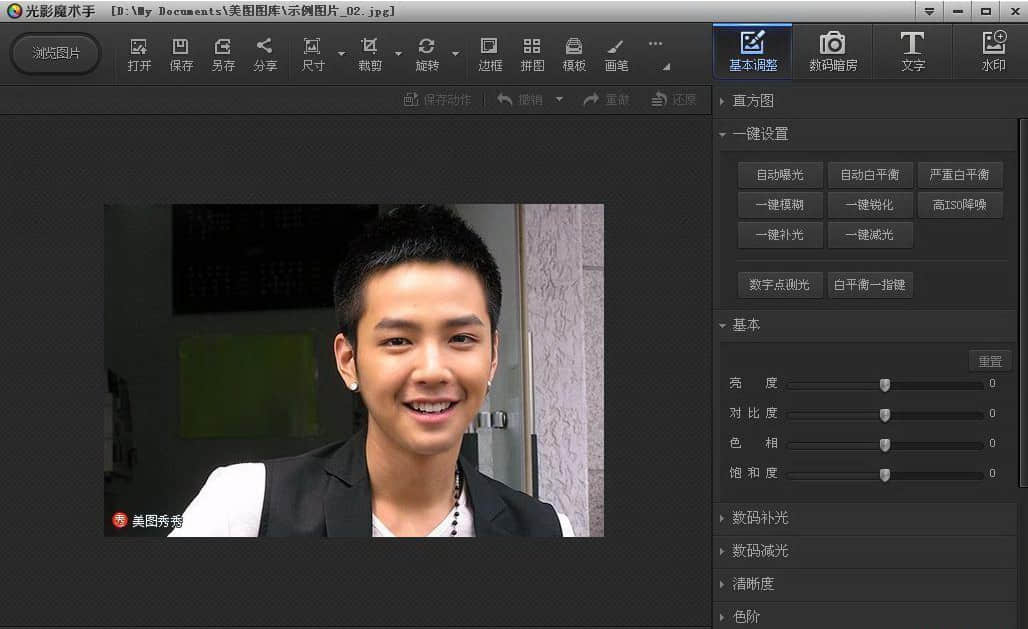
Task: Click the 浏览图片 button
Action: pos(56,53)
